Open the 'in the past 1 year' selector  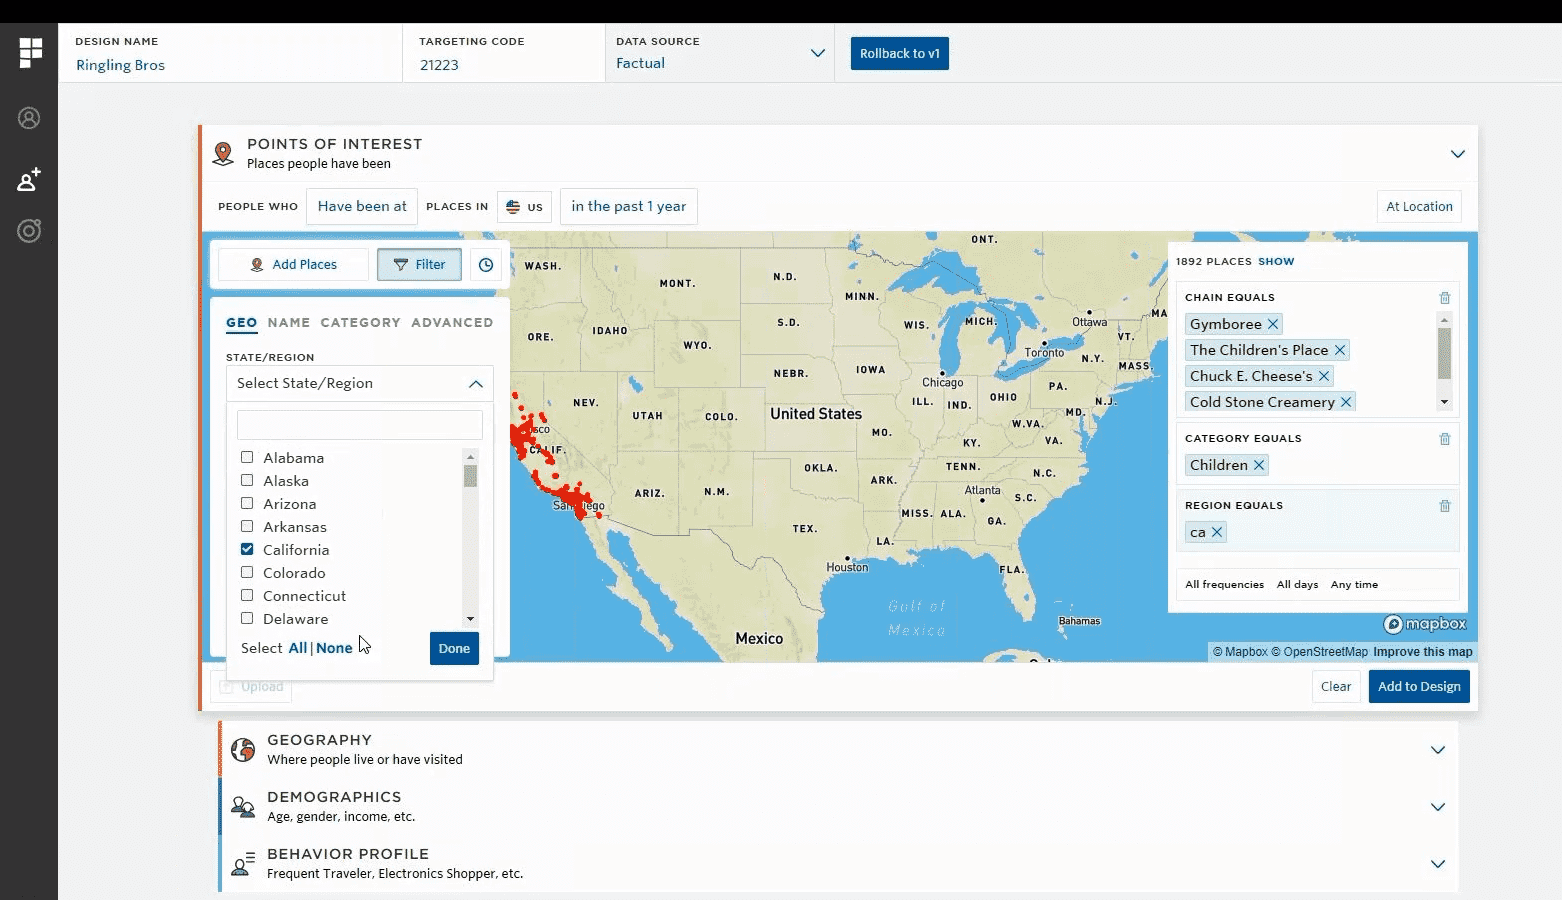[629, 206]
